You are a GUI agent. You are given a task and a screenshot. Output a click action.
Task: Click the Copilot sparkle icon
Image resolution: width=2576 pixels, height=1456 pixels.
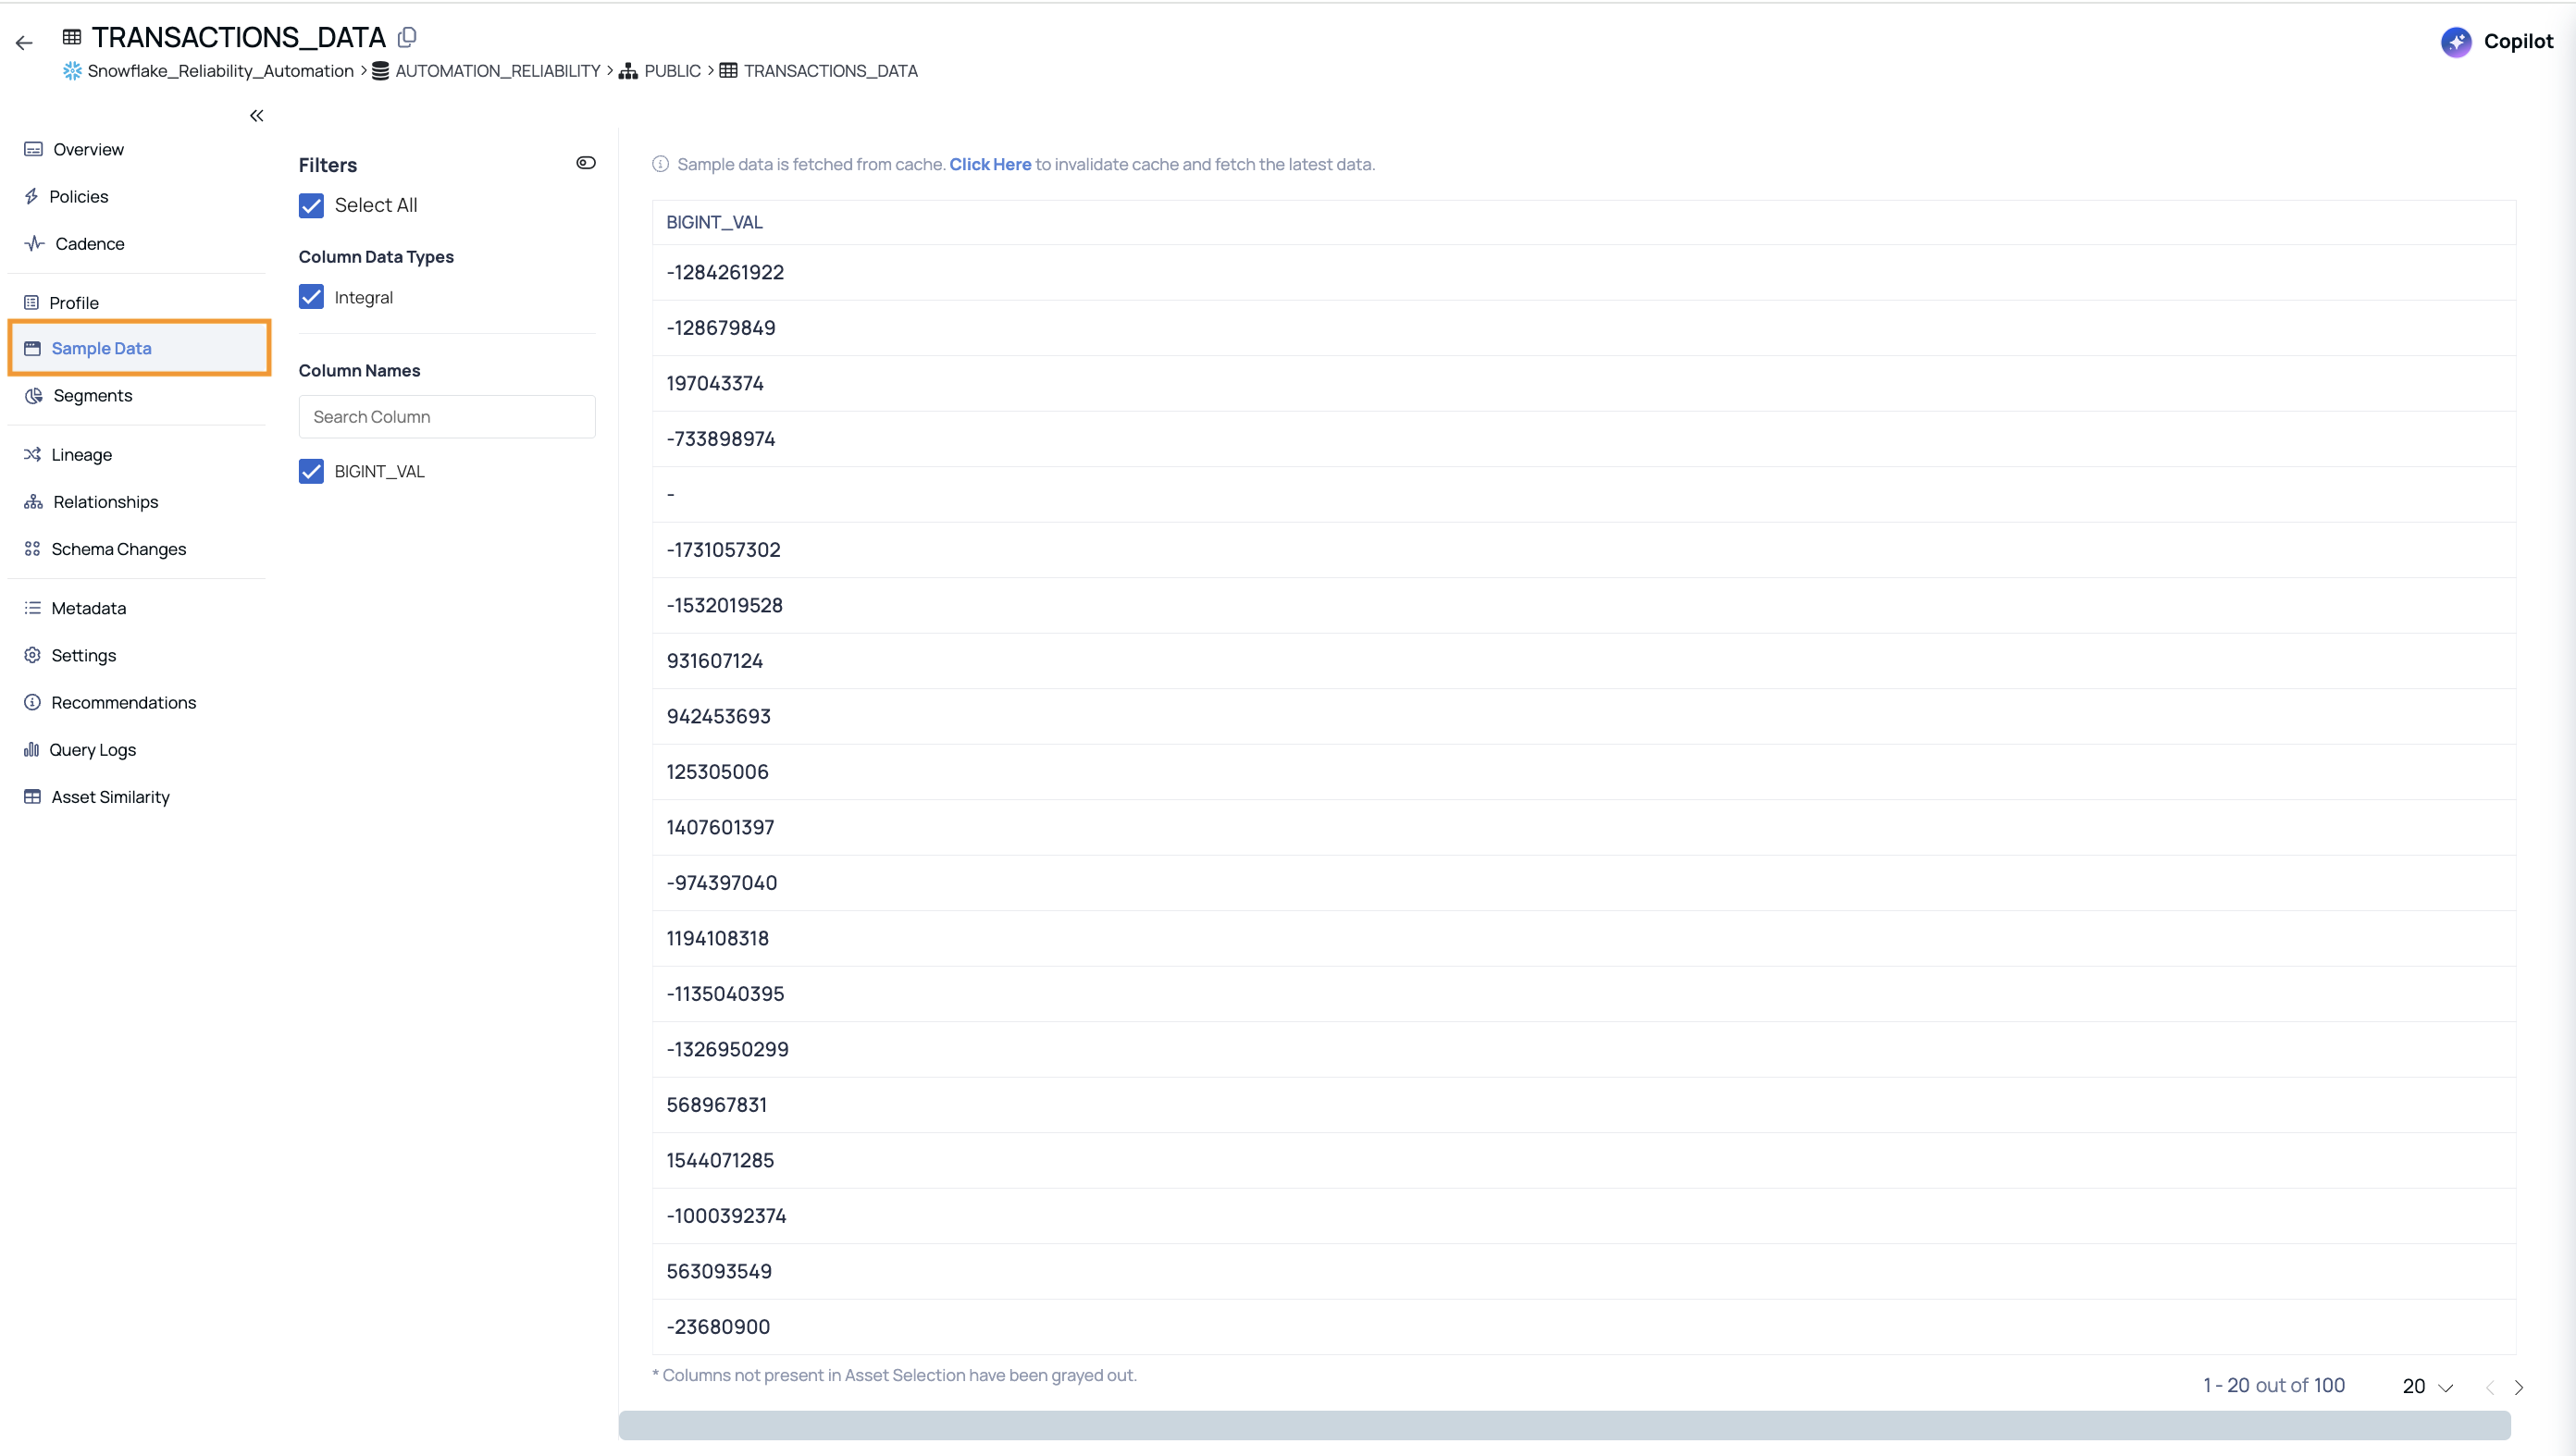tap(2456, 41)
